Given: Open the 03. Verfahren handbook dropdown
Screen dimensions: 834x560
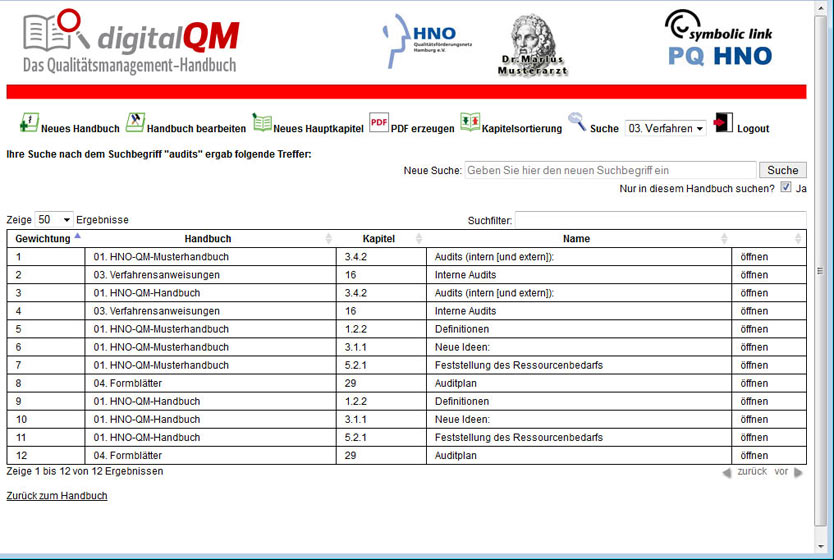Looking at the screenshot, I should point(665,128).
